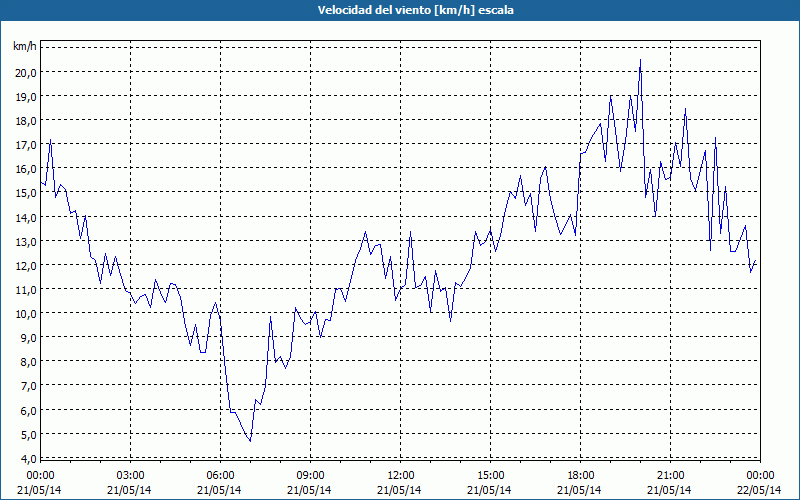Click the 12:00 time label
Viewport: 800px width, 500px height.
[401, 476]
